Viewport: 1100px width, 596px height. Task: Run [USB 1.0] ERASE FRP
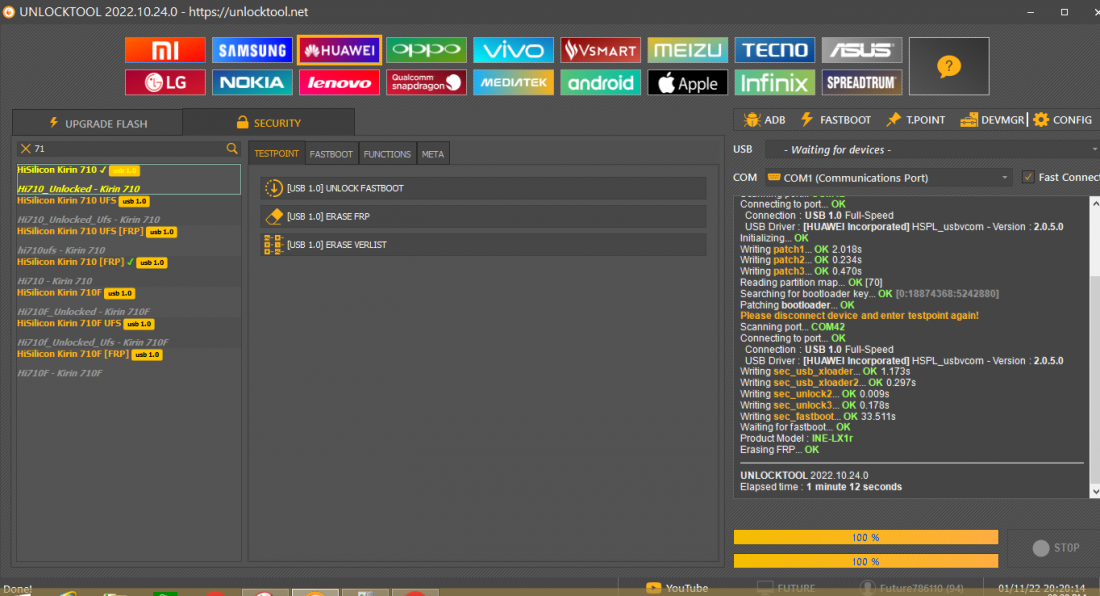[483, 217]
